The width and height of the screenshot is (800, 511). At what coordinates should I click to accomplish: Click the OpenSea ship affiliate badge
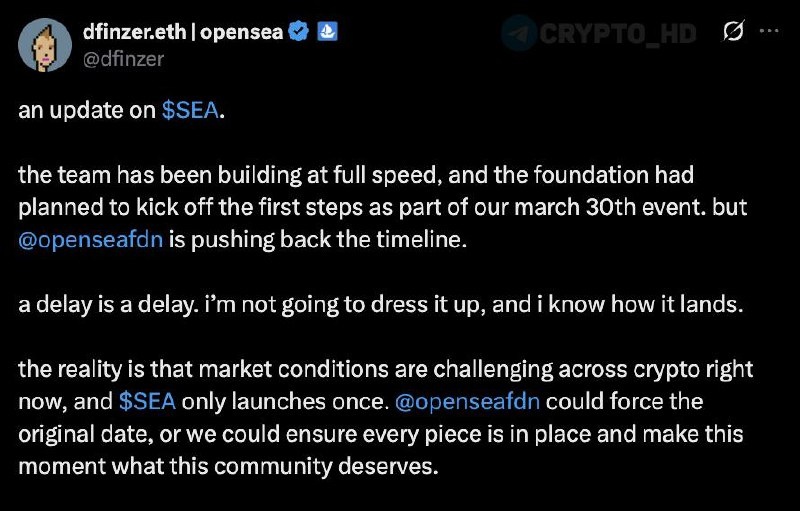327,32
